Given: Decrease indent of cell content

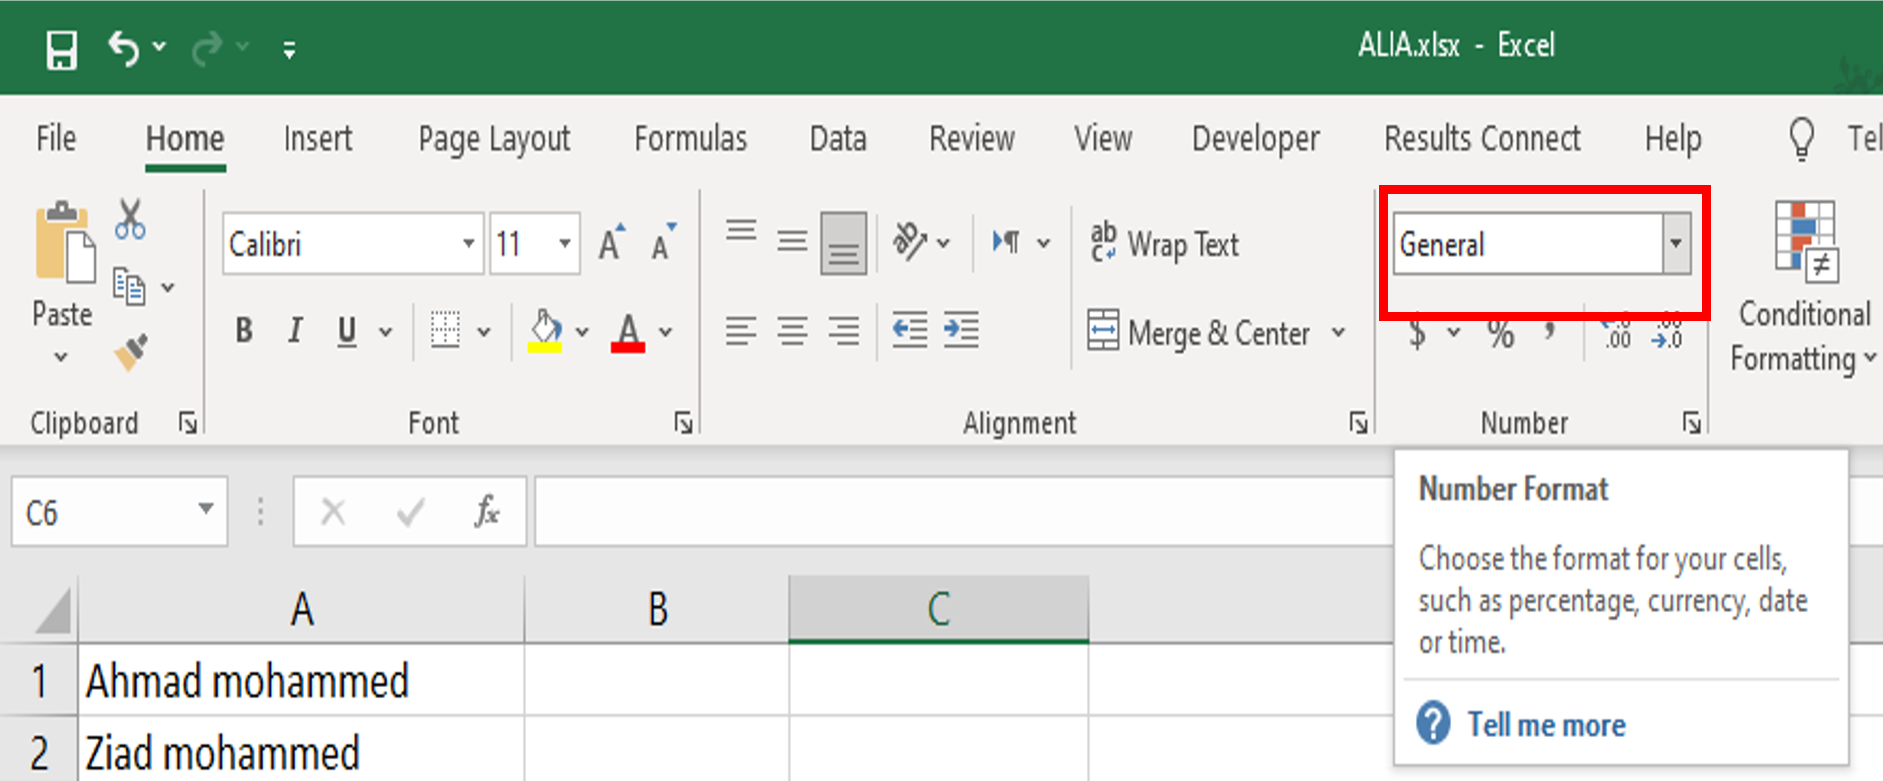Looking at the screenshot, I should (910, 330).
